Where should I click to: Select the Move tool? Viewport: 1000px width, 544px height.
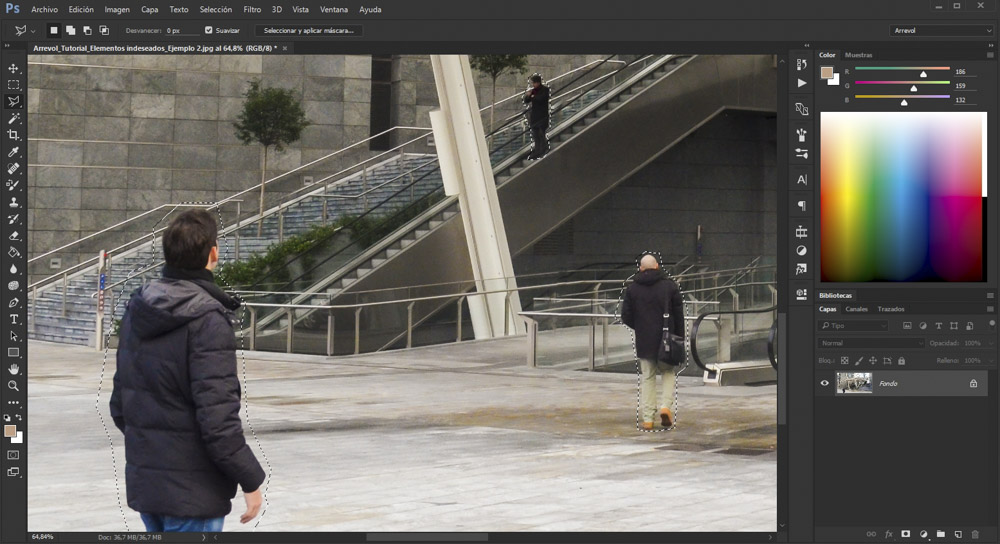pos(13,68)
